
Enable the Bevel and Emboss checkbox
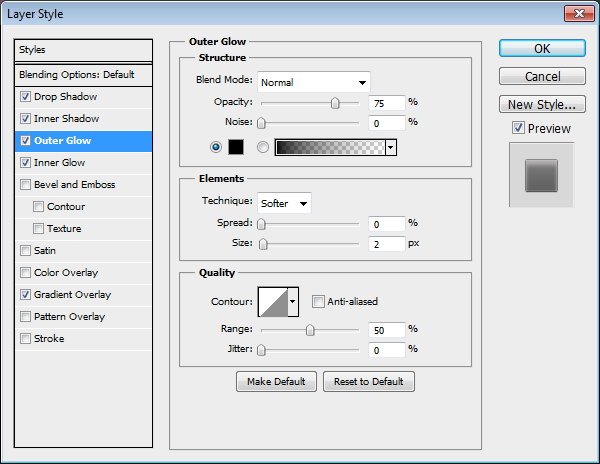25,185
